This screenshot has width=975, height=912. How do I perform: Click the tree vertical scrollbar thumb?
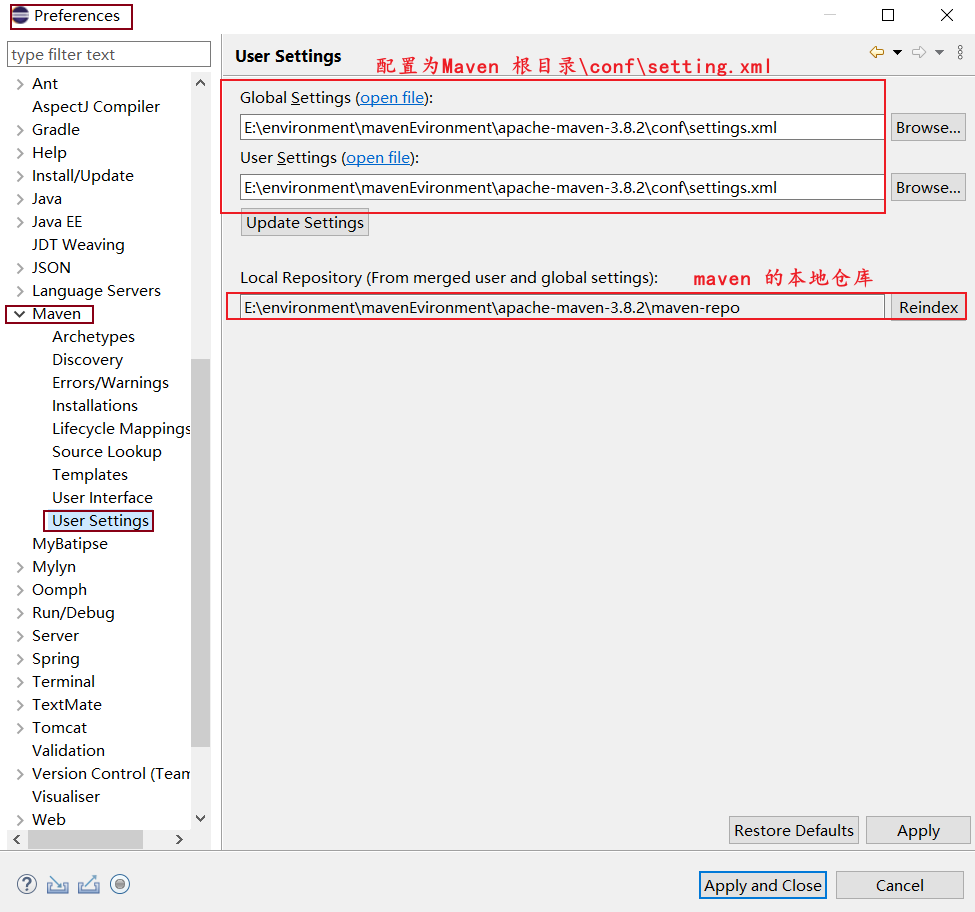click(x=200, y=552)
